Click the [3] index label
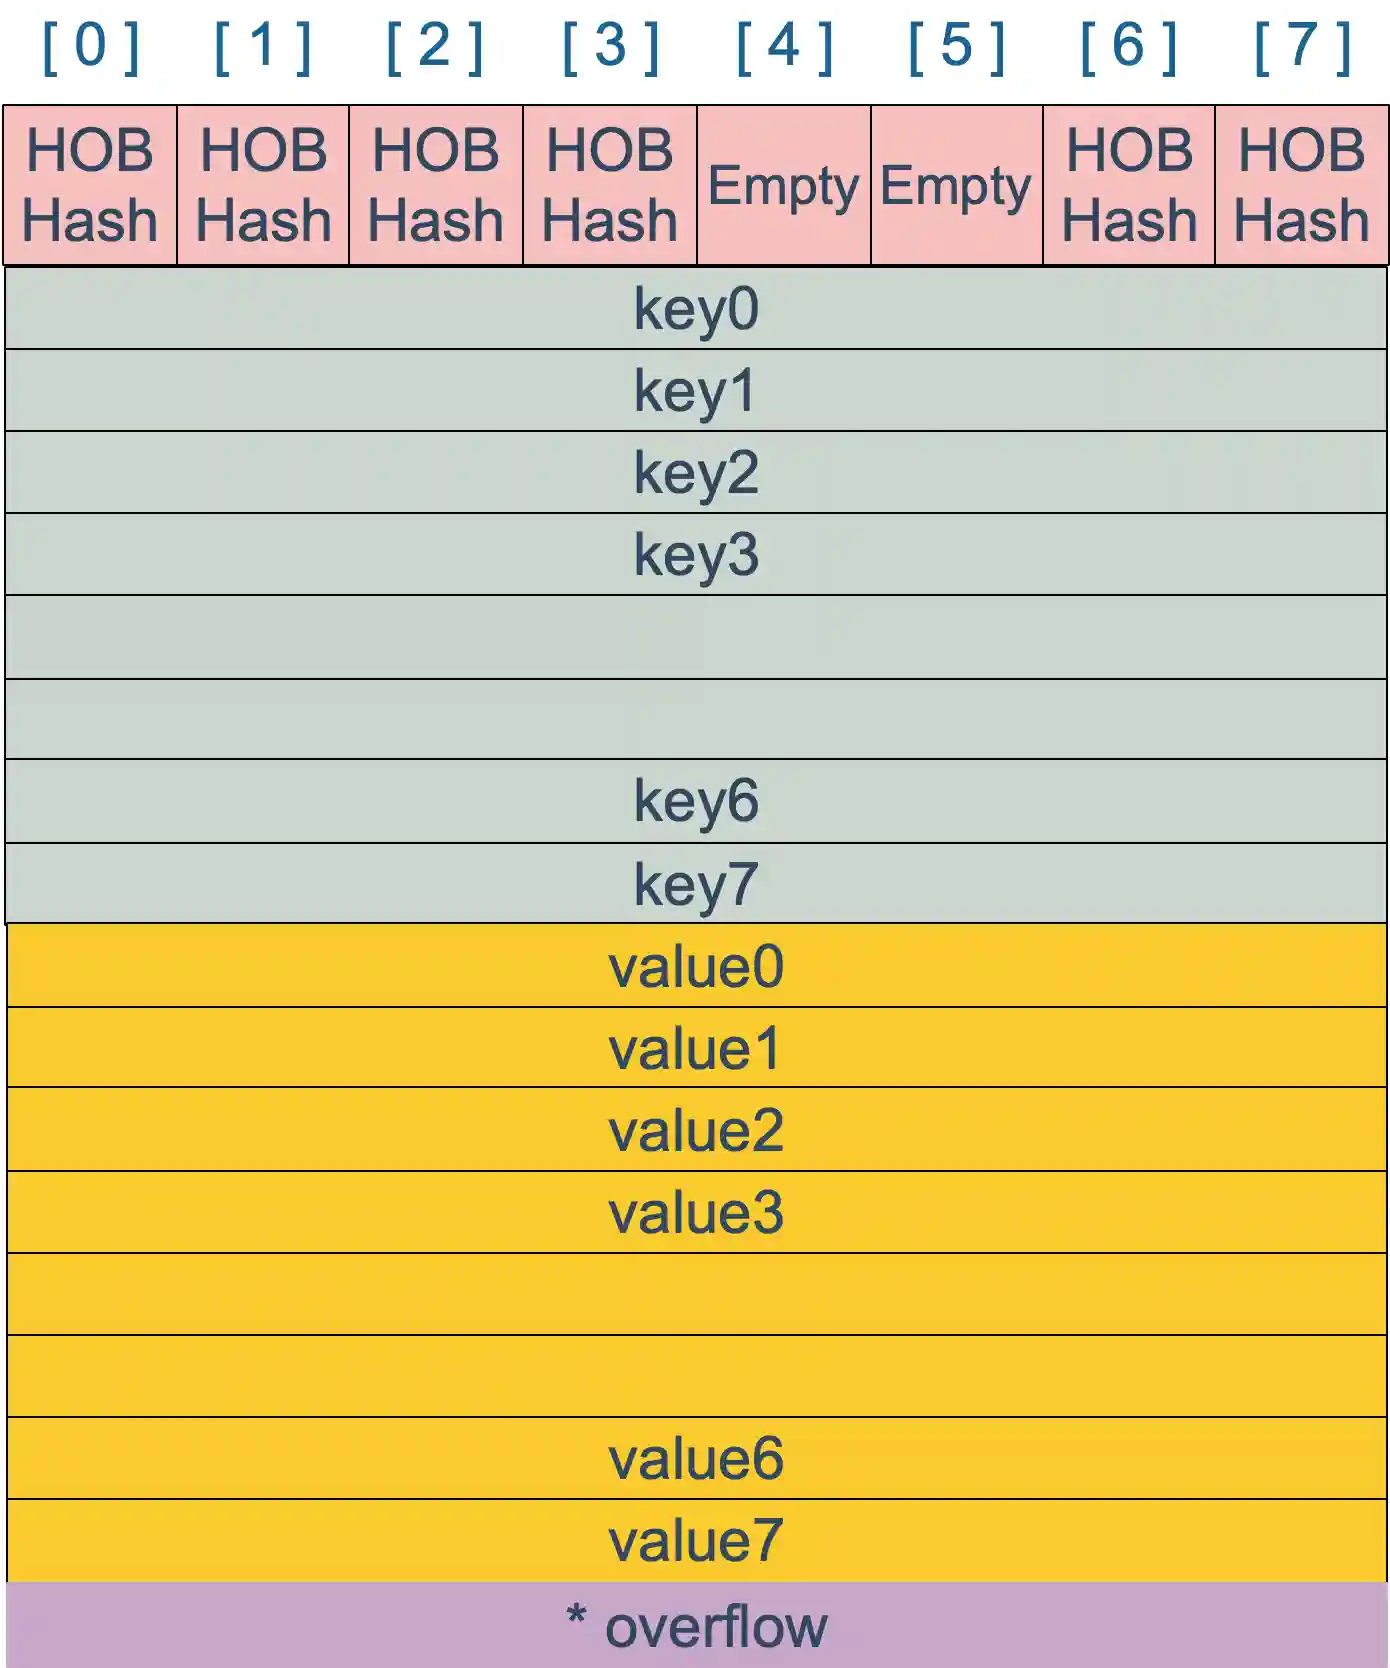1390x1668 pixels. [610, 47]
